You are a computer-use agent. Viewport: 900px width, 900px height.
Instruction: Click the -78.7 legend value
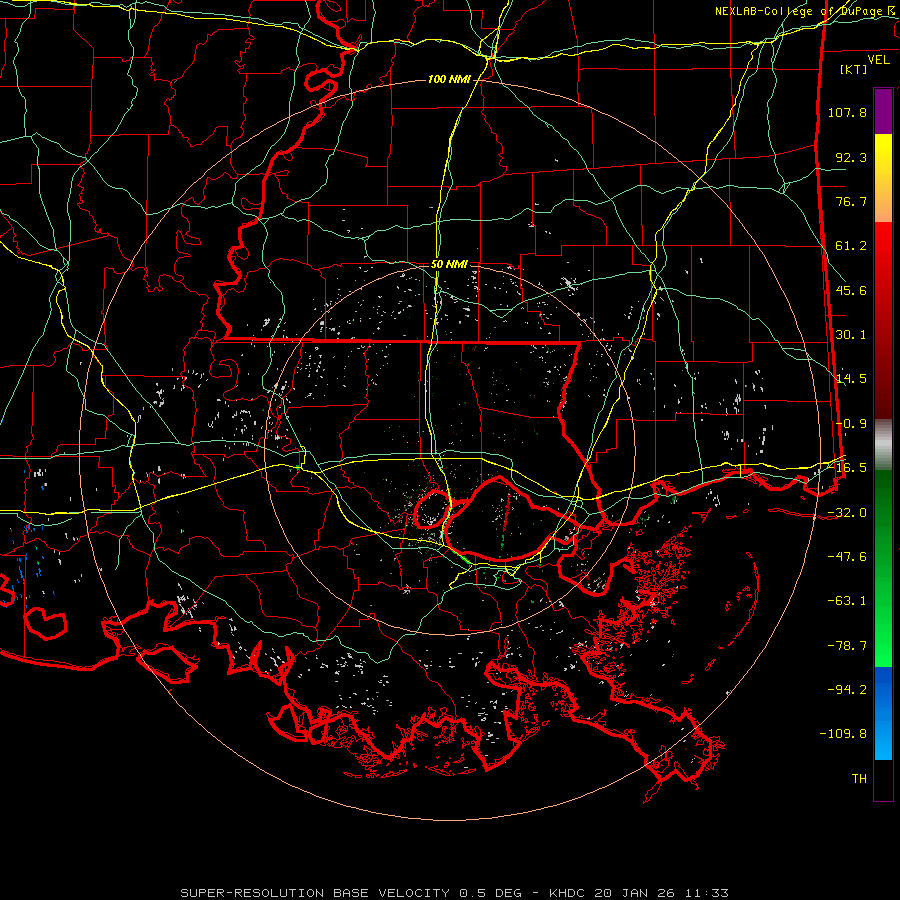tap(847, 646)
